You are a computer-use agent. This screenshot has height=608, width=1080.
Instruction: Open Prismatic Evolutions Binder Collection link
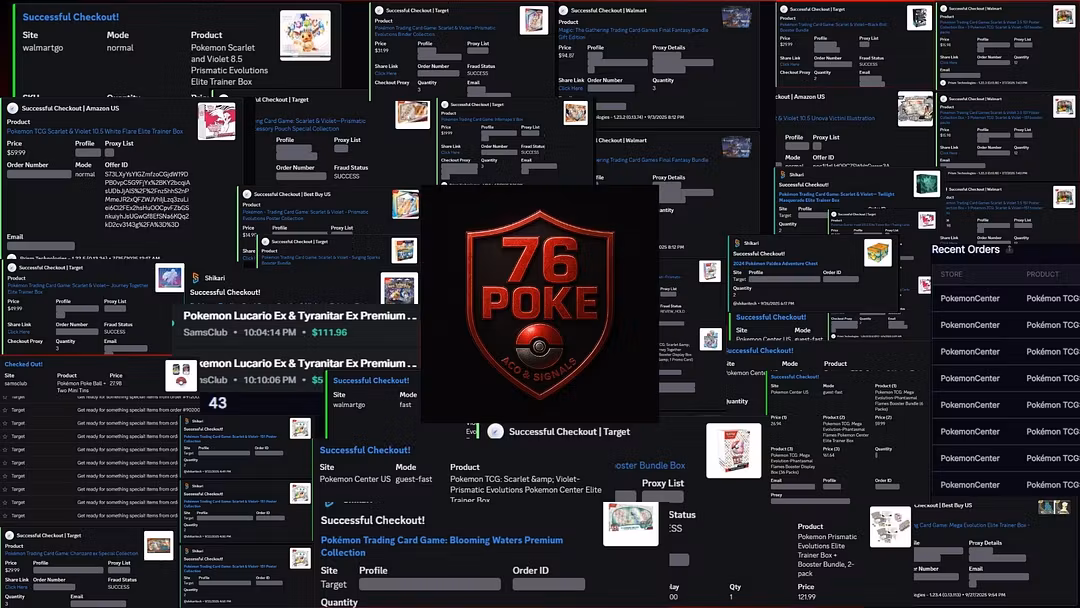click(435, 31)
